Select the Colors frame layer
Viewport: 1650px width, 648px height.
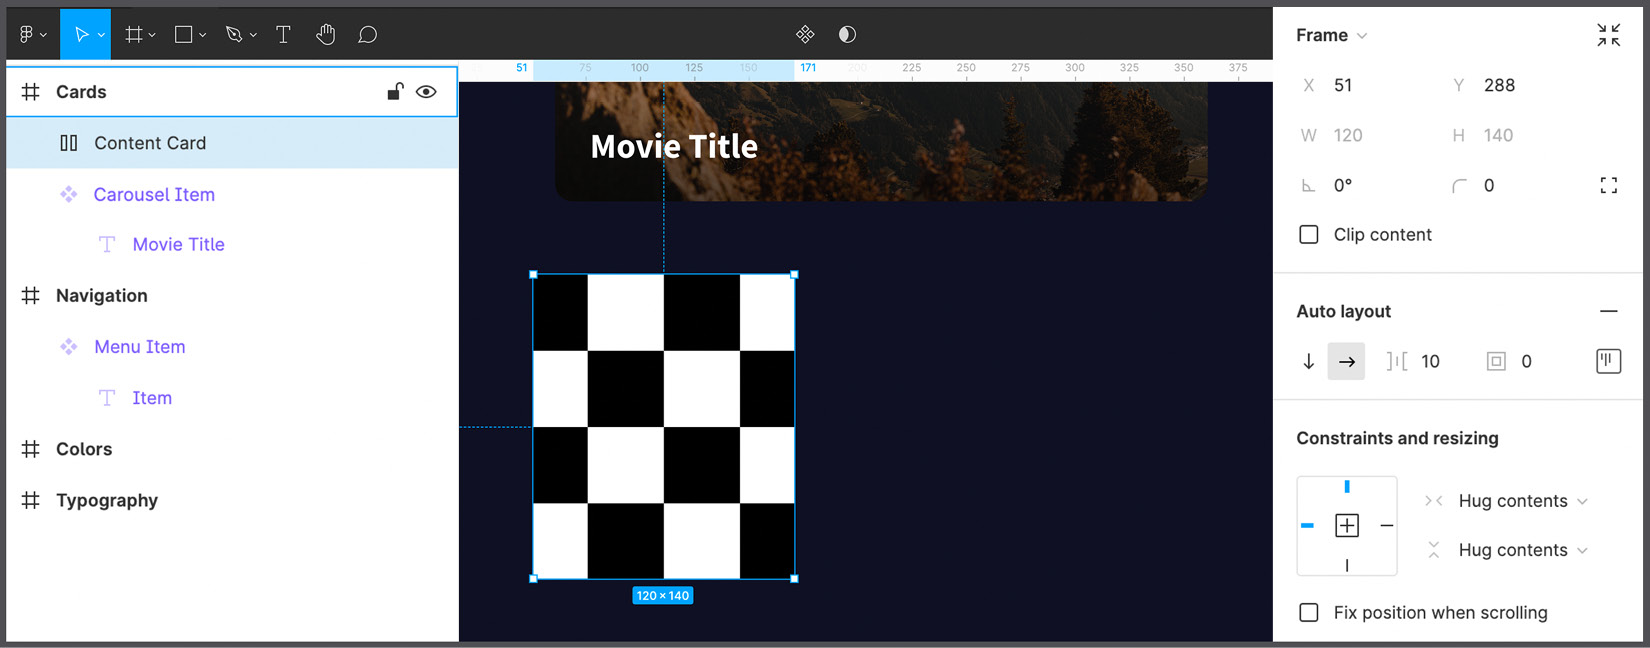(232, 449)
